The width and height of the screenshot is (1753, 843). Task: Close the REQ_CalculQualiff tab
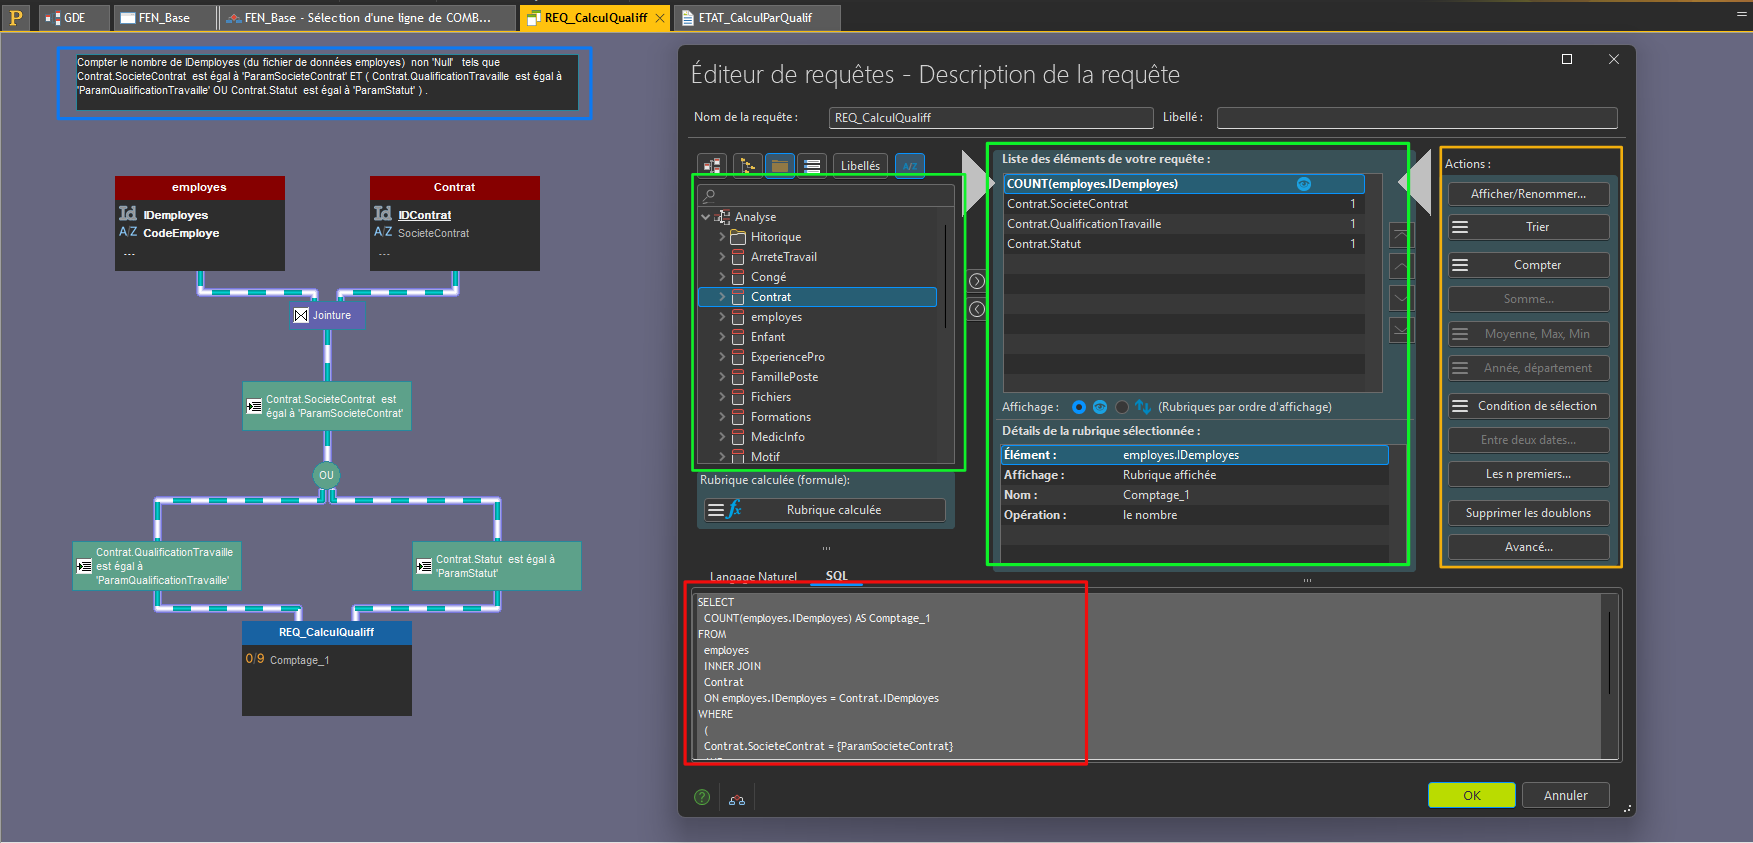click(x=660, y=18)
